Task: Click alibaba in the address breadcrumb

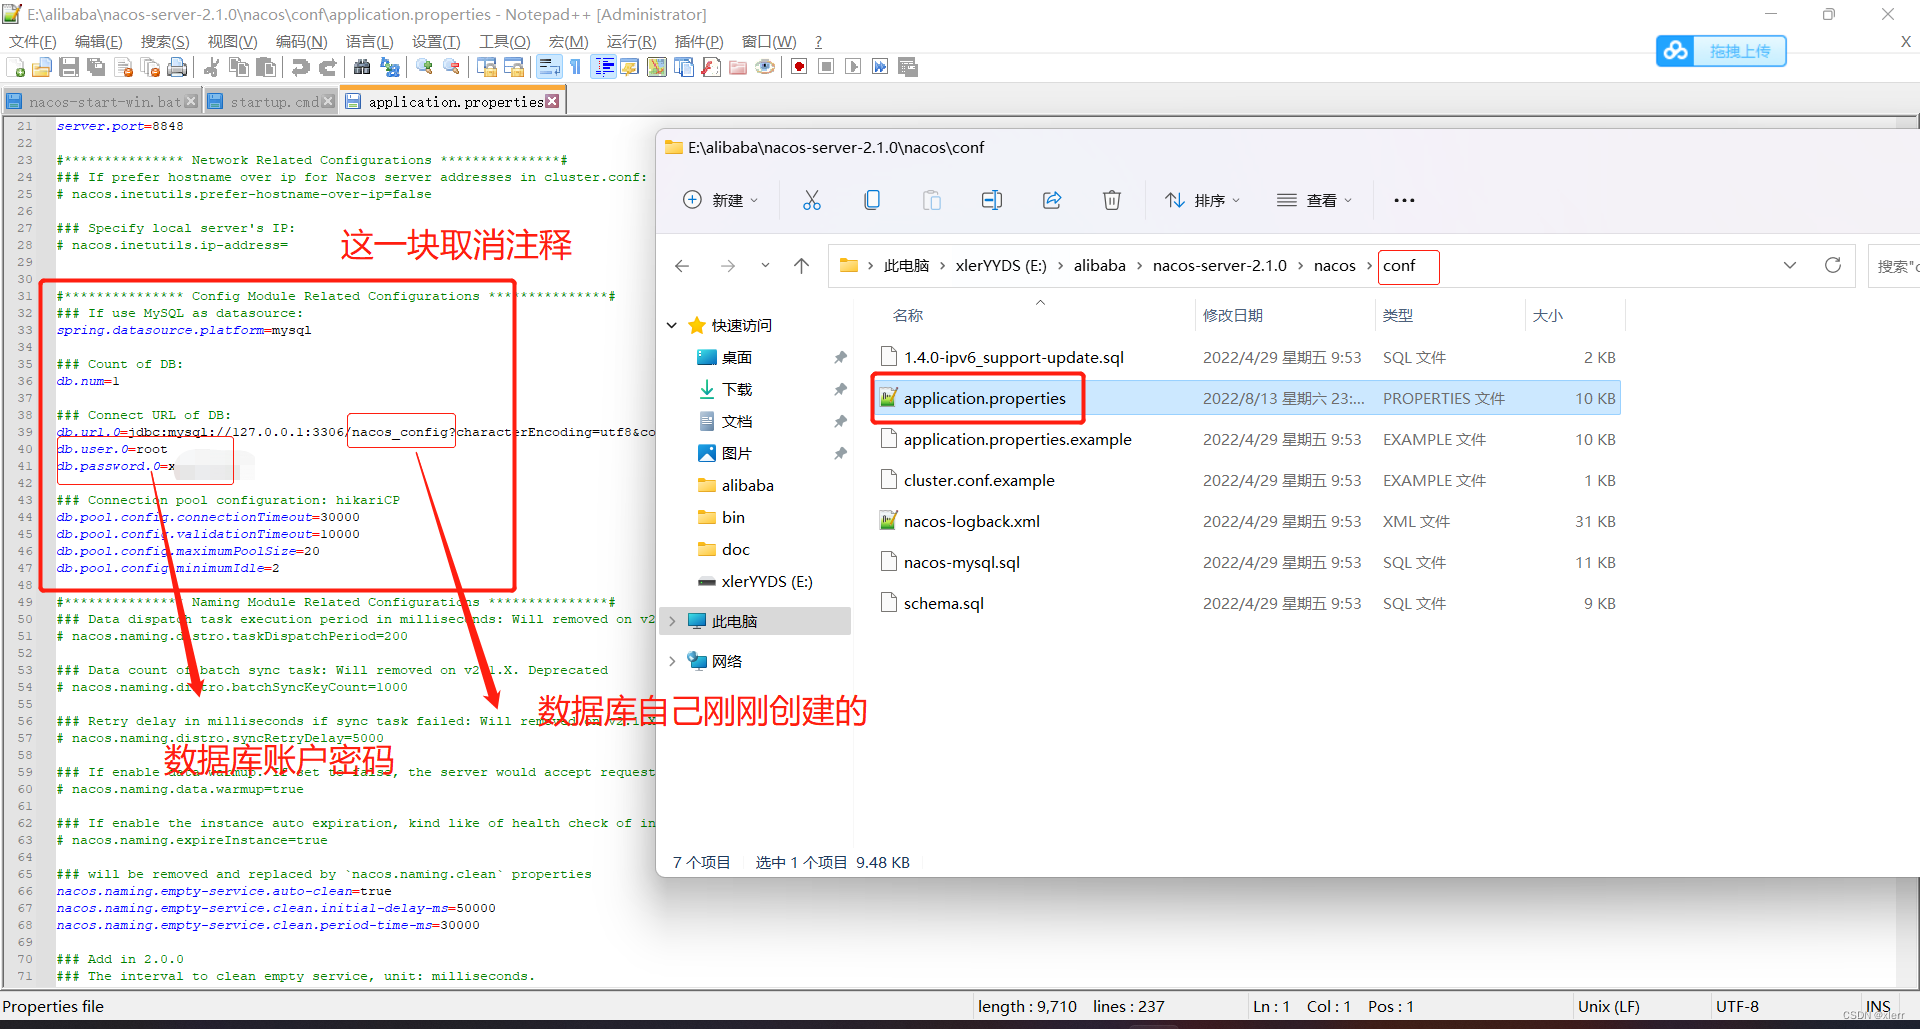Action: pyautogui.click(x=1099, y=266)
